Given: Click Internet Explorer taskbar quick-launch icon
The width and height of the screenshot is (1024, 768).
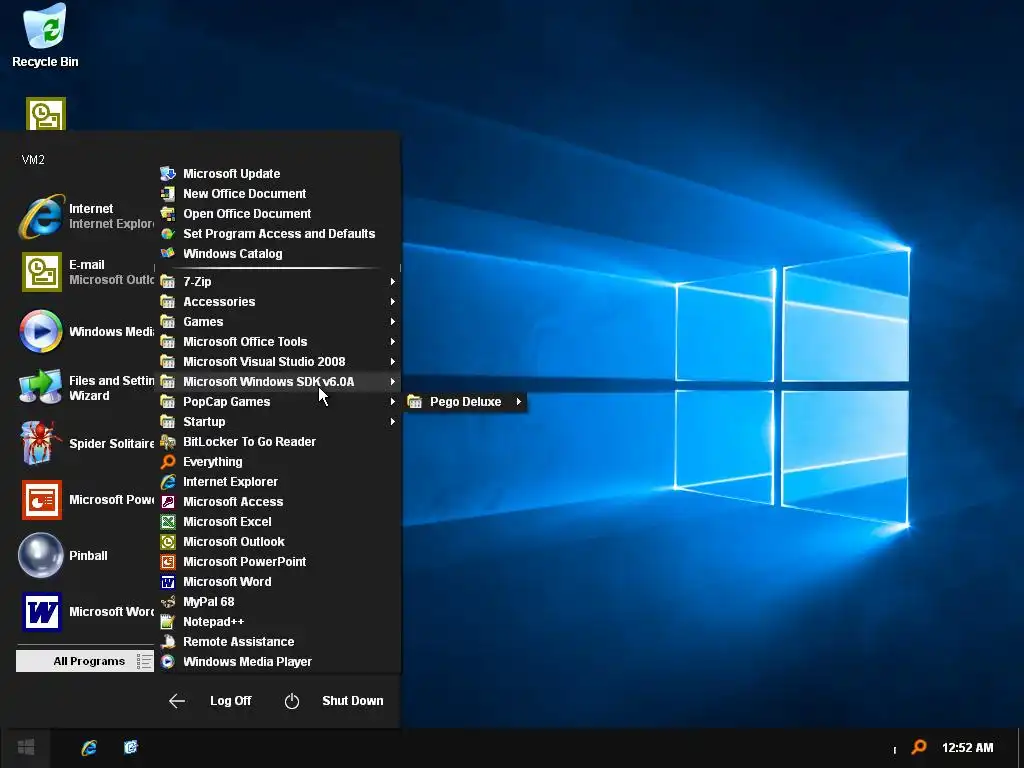Looking at the screenshot, I should (x=89, y=748).
